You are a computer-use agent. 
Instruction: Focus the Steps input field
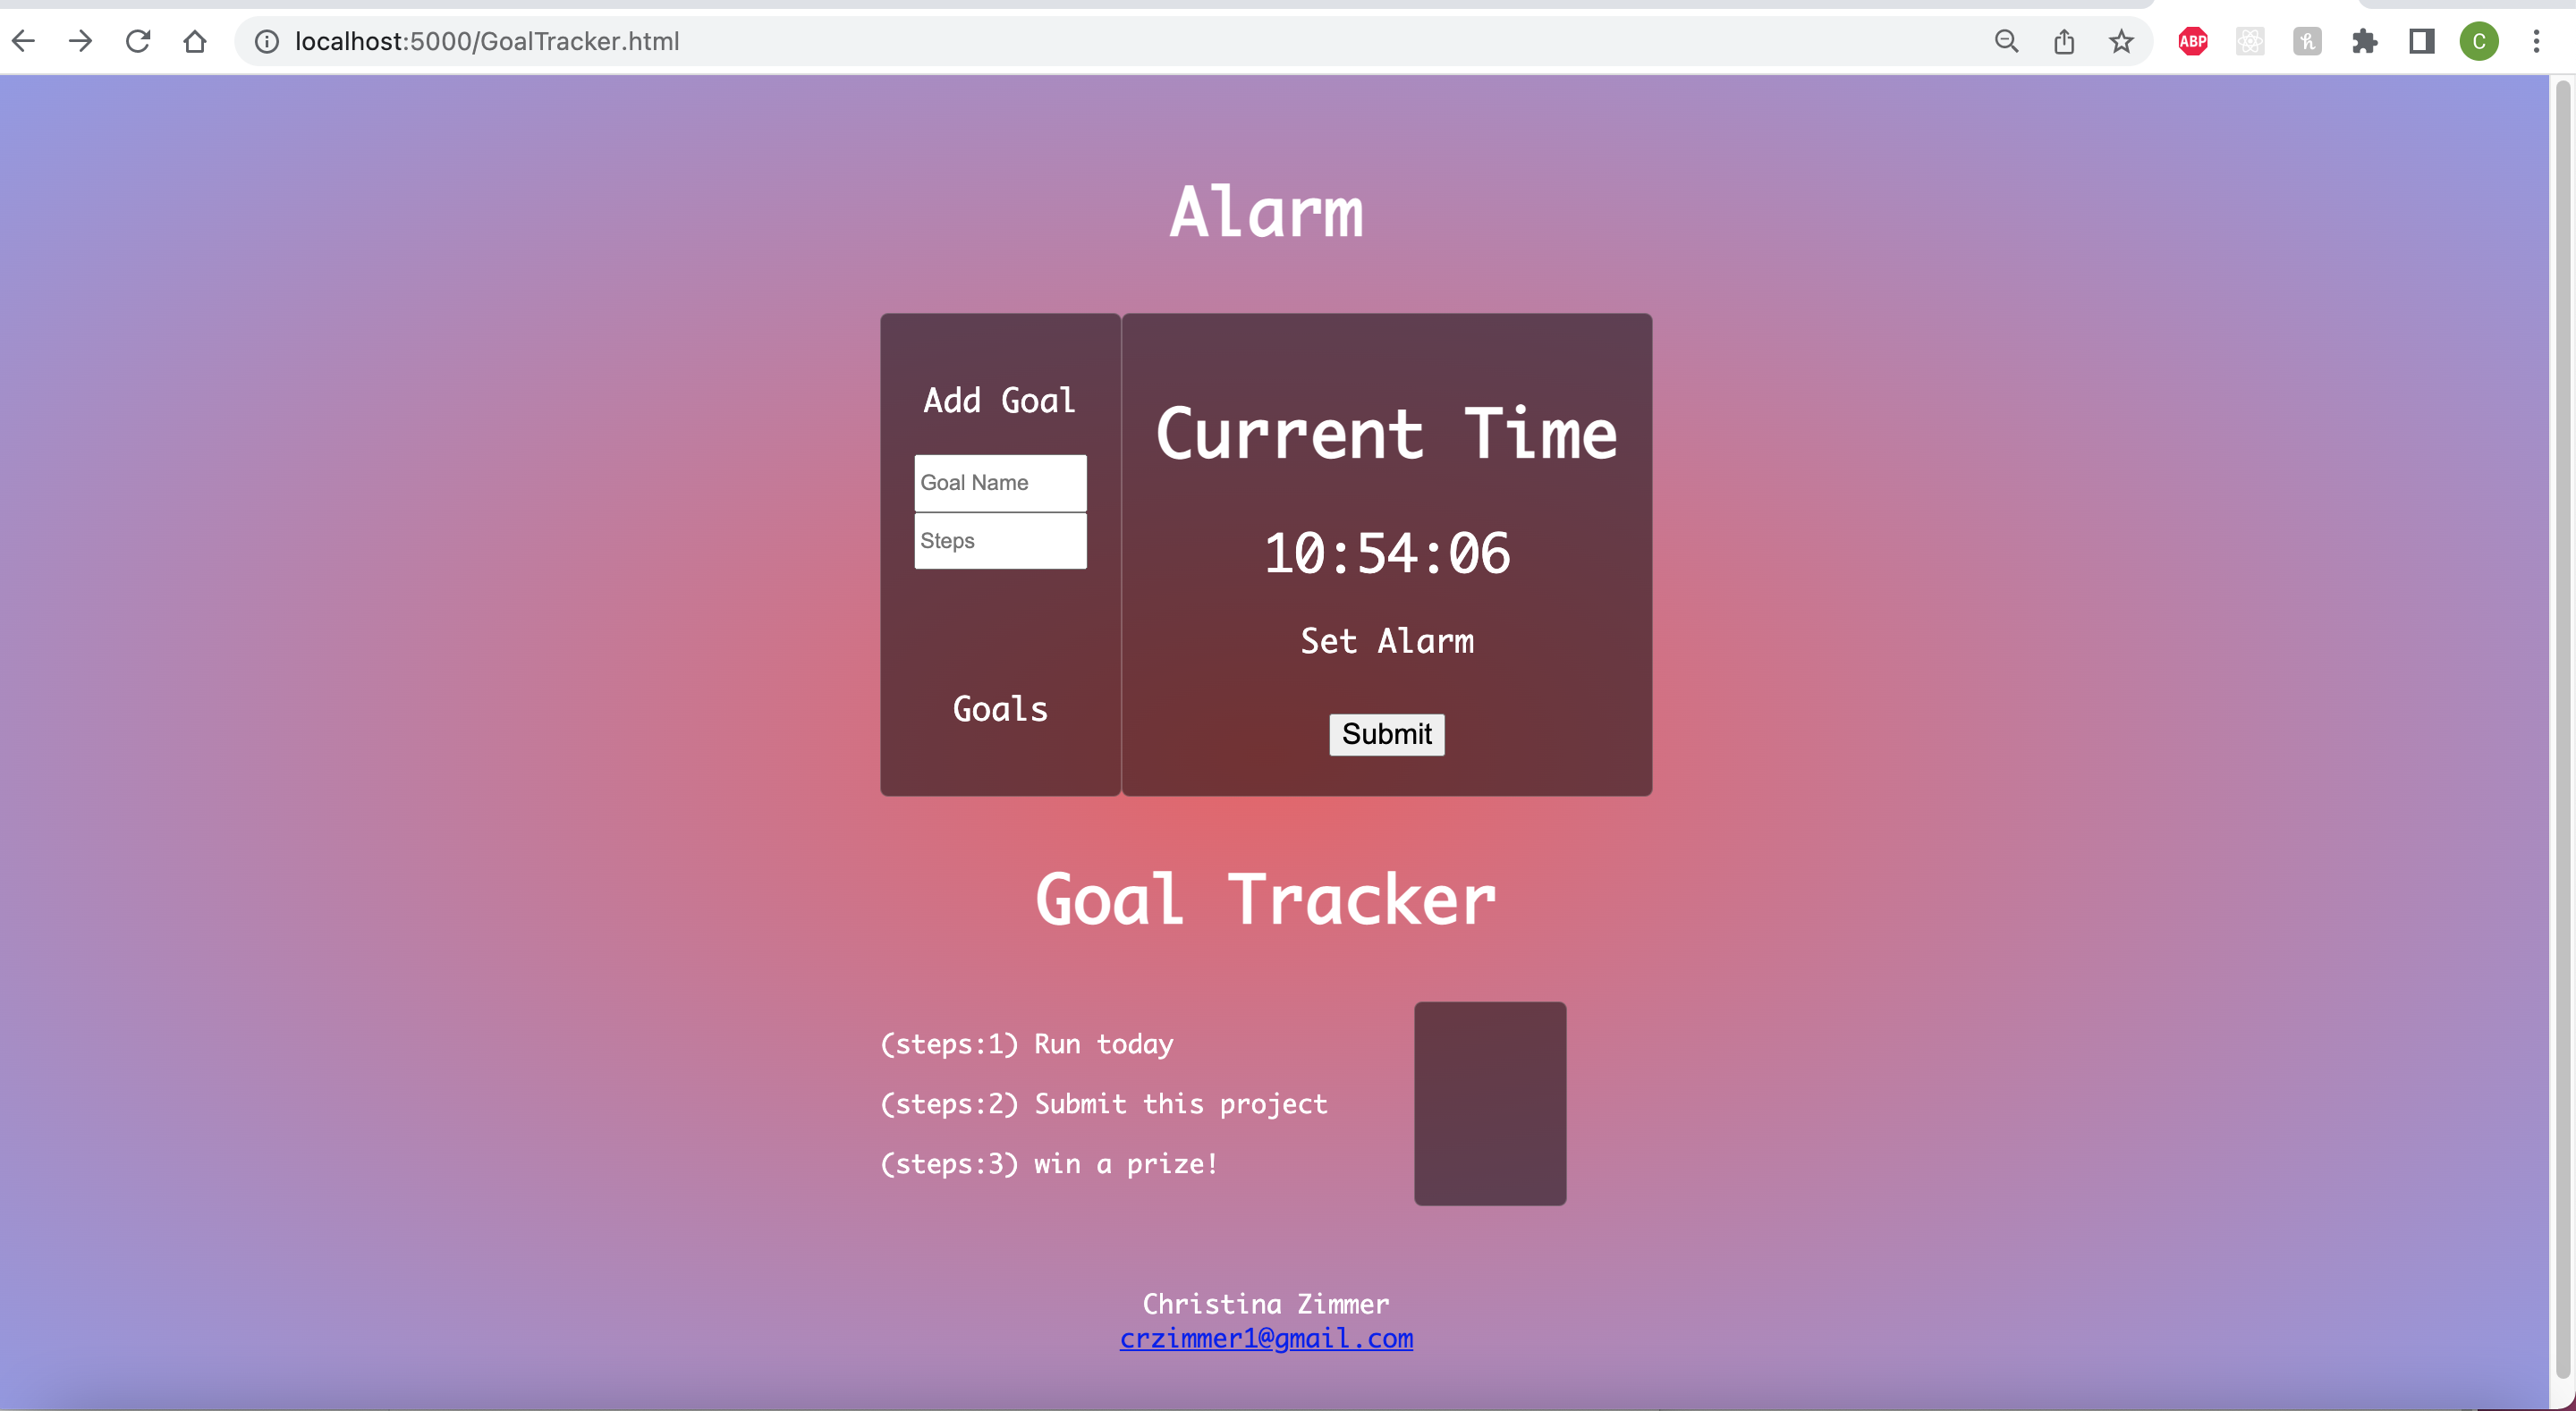[x=1000, y=541]
